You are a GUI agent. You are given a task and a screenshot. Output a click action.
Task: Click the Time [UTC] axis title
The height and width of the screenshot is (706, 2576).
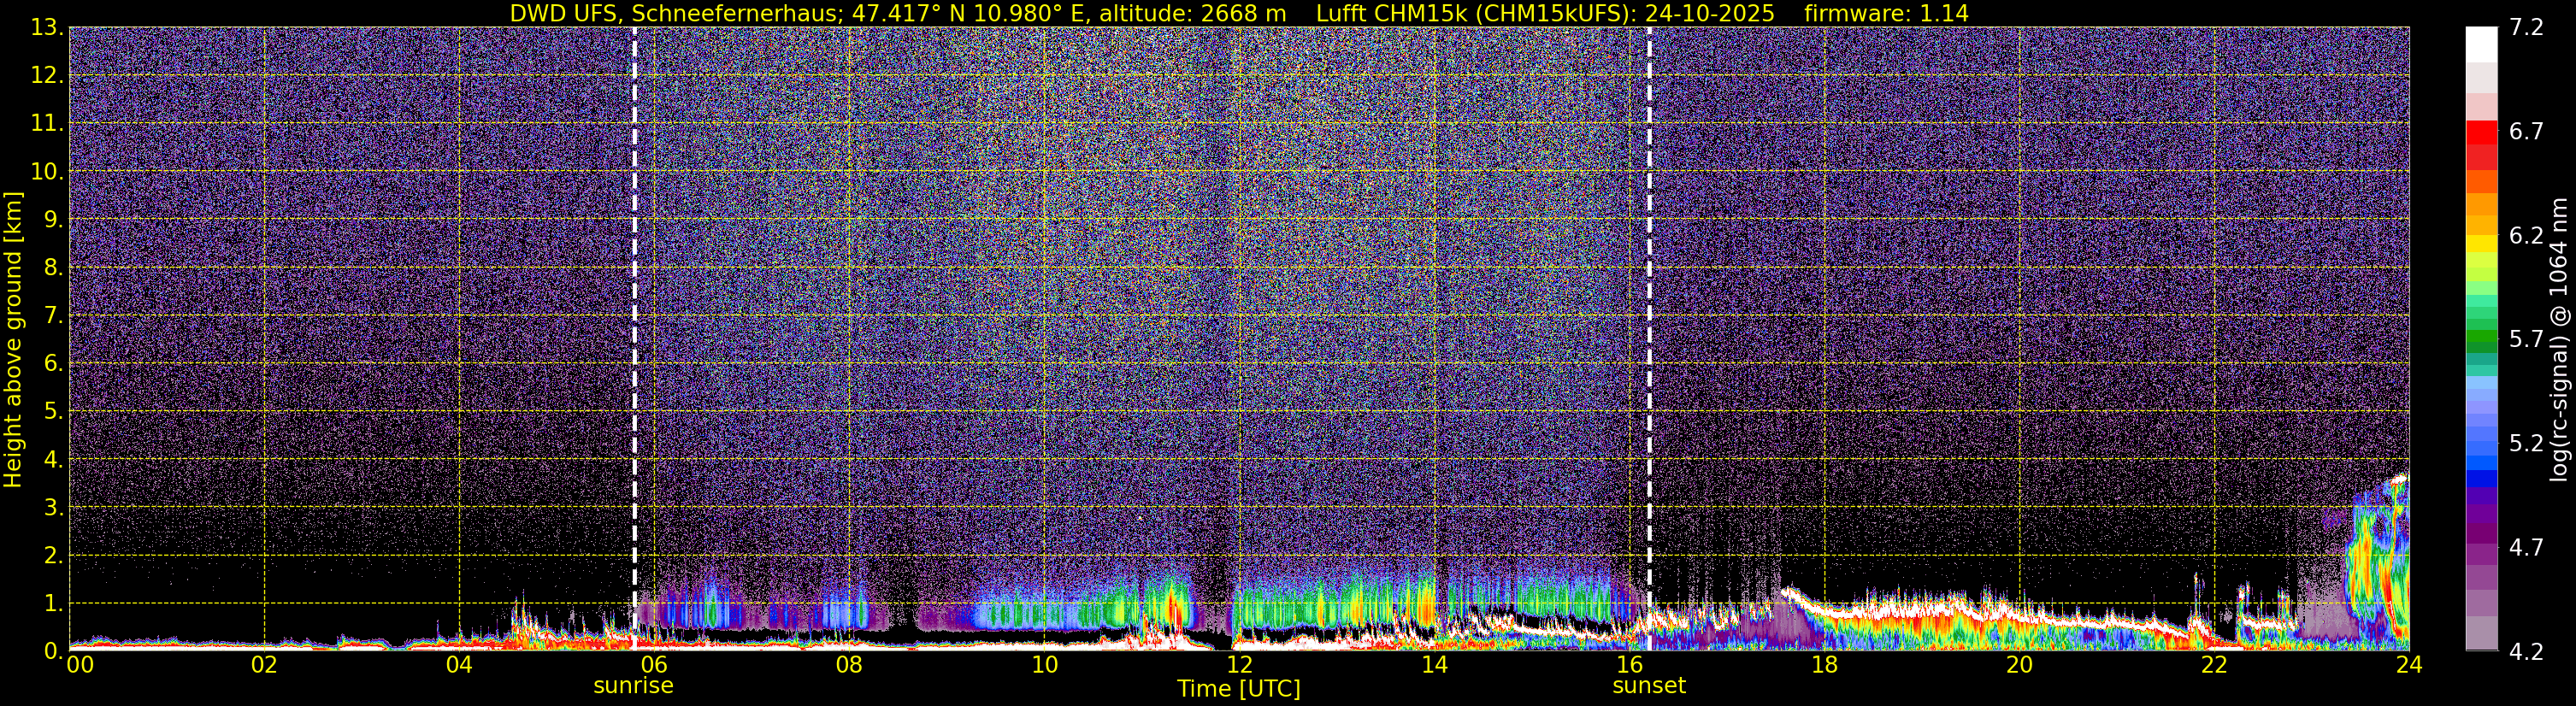[x=1239, y=689]
